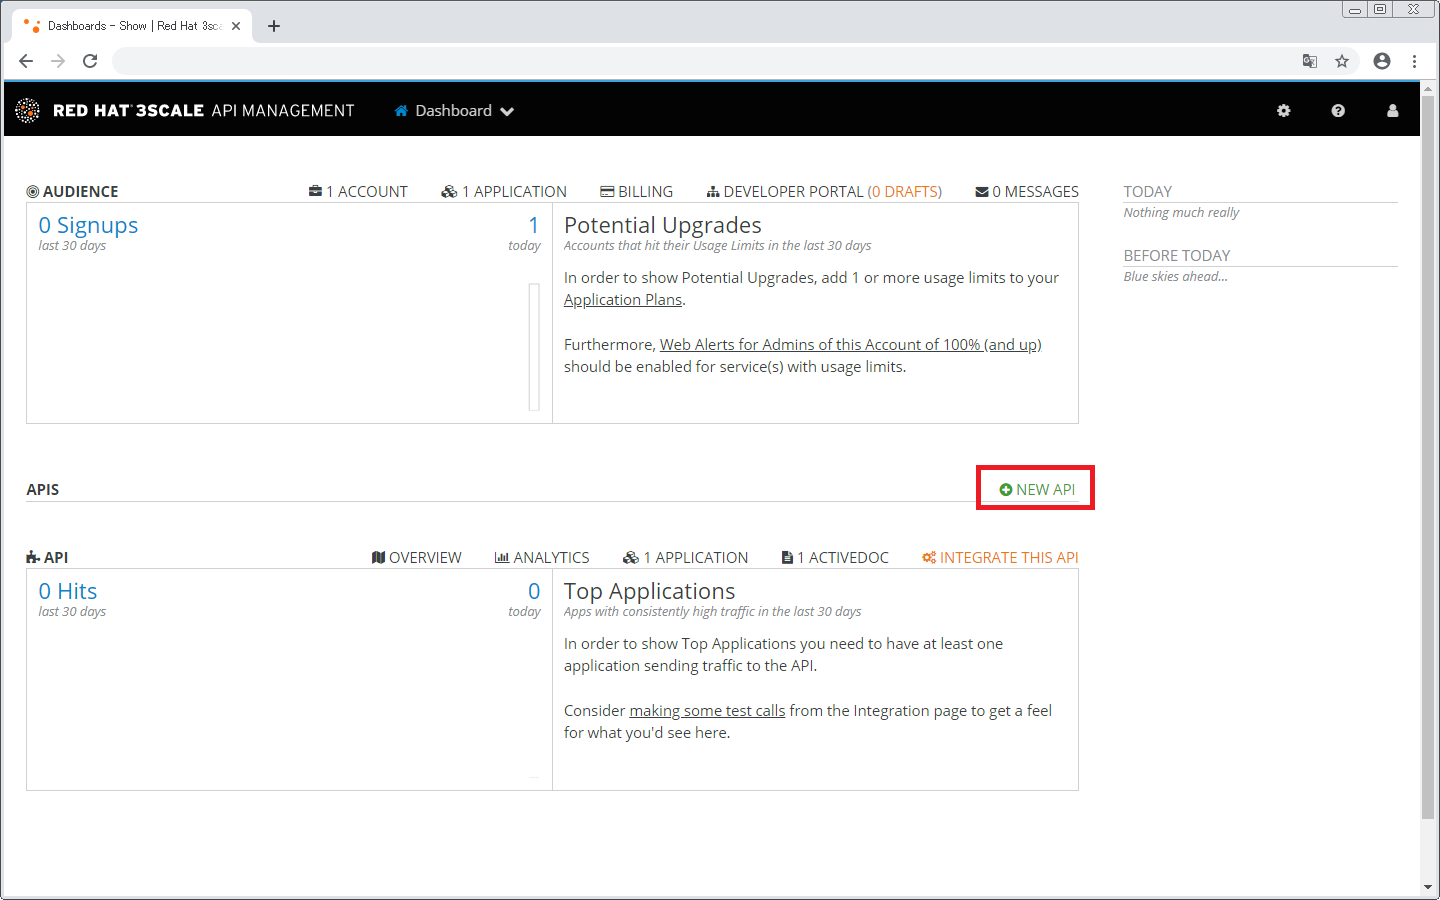
Task: Open Chrome three-dot menu
Action: pyautogui.click(x=1414, y=61)
